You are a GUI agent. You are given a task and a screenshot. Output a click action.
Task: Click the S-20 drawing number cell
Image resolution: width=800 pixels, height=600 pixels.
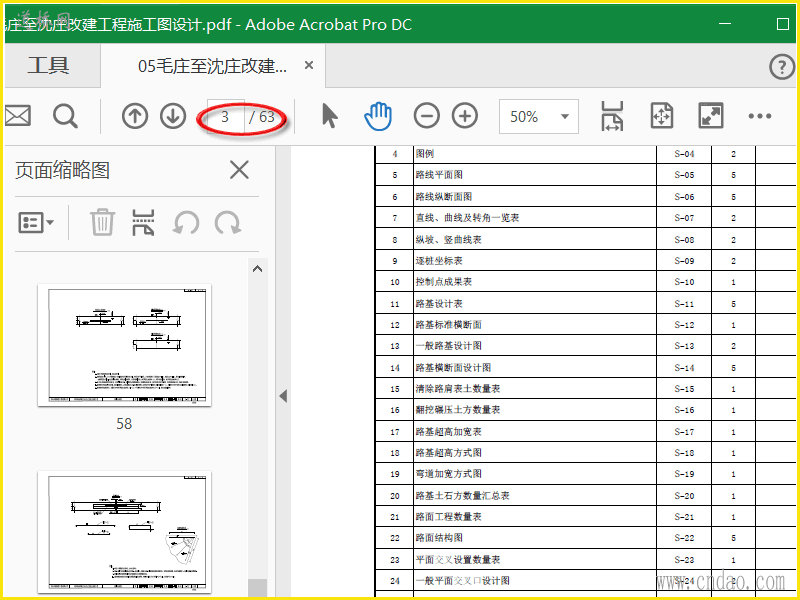pyautogui.click(x=684, y=496)
